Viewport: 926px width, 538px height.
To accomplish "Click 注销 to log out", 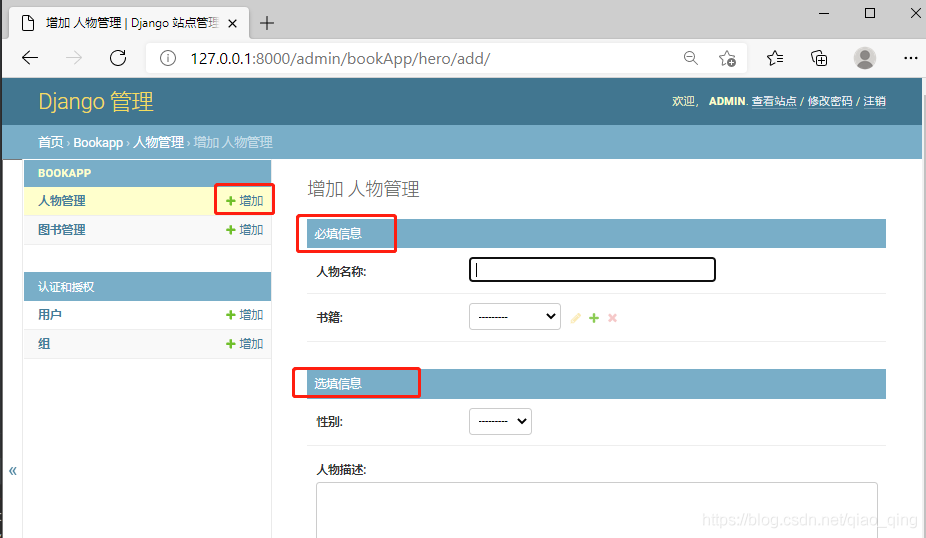I will pos(874,101).
